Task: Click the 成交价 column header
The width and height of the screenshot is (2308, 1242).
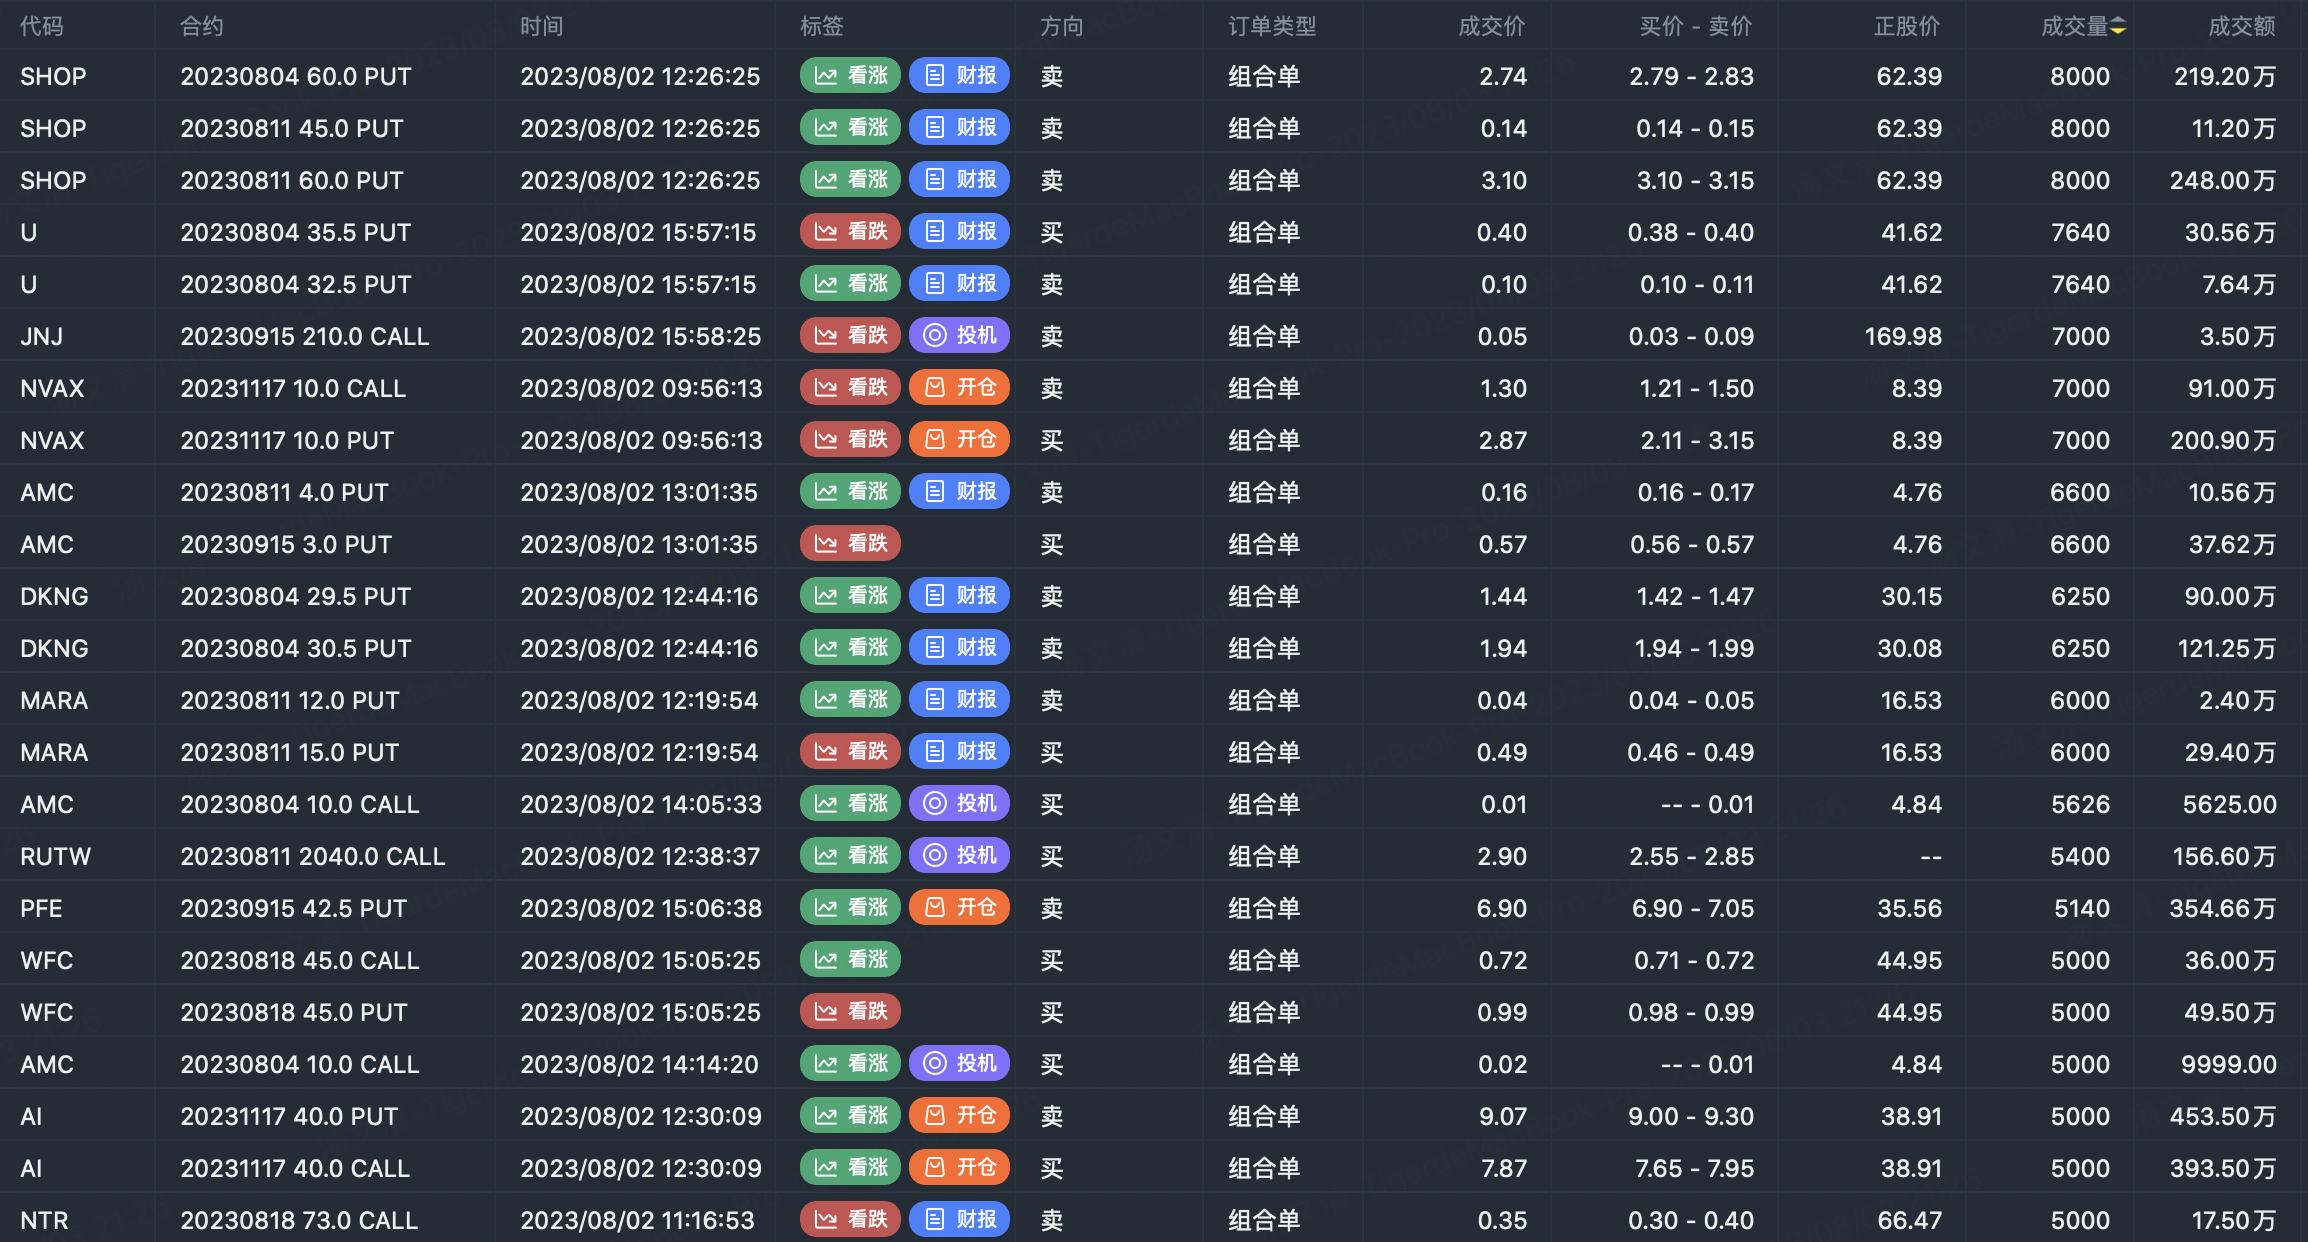Action: 1492,27
